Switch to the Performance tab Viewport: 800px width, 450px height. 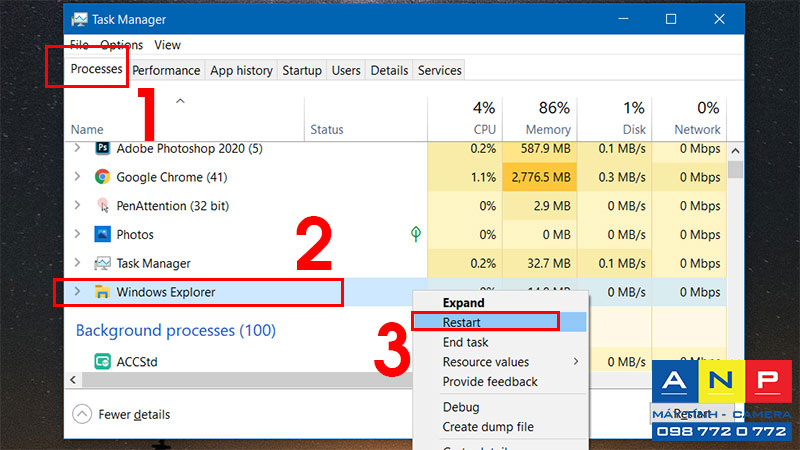pyautogui.click(x=166, y=70)
